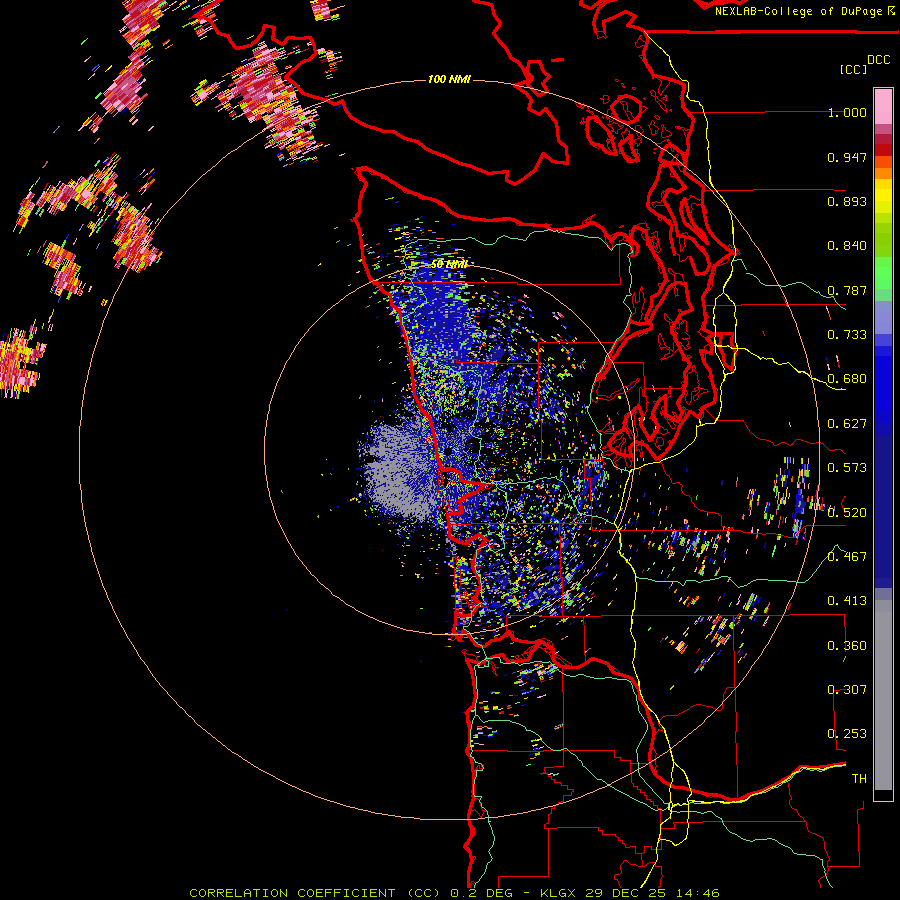The height and width of the screenshot is (900, 900).
Task: Click the 0.253 scale value
Action: [847, 734]
